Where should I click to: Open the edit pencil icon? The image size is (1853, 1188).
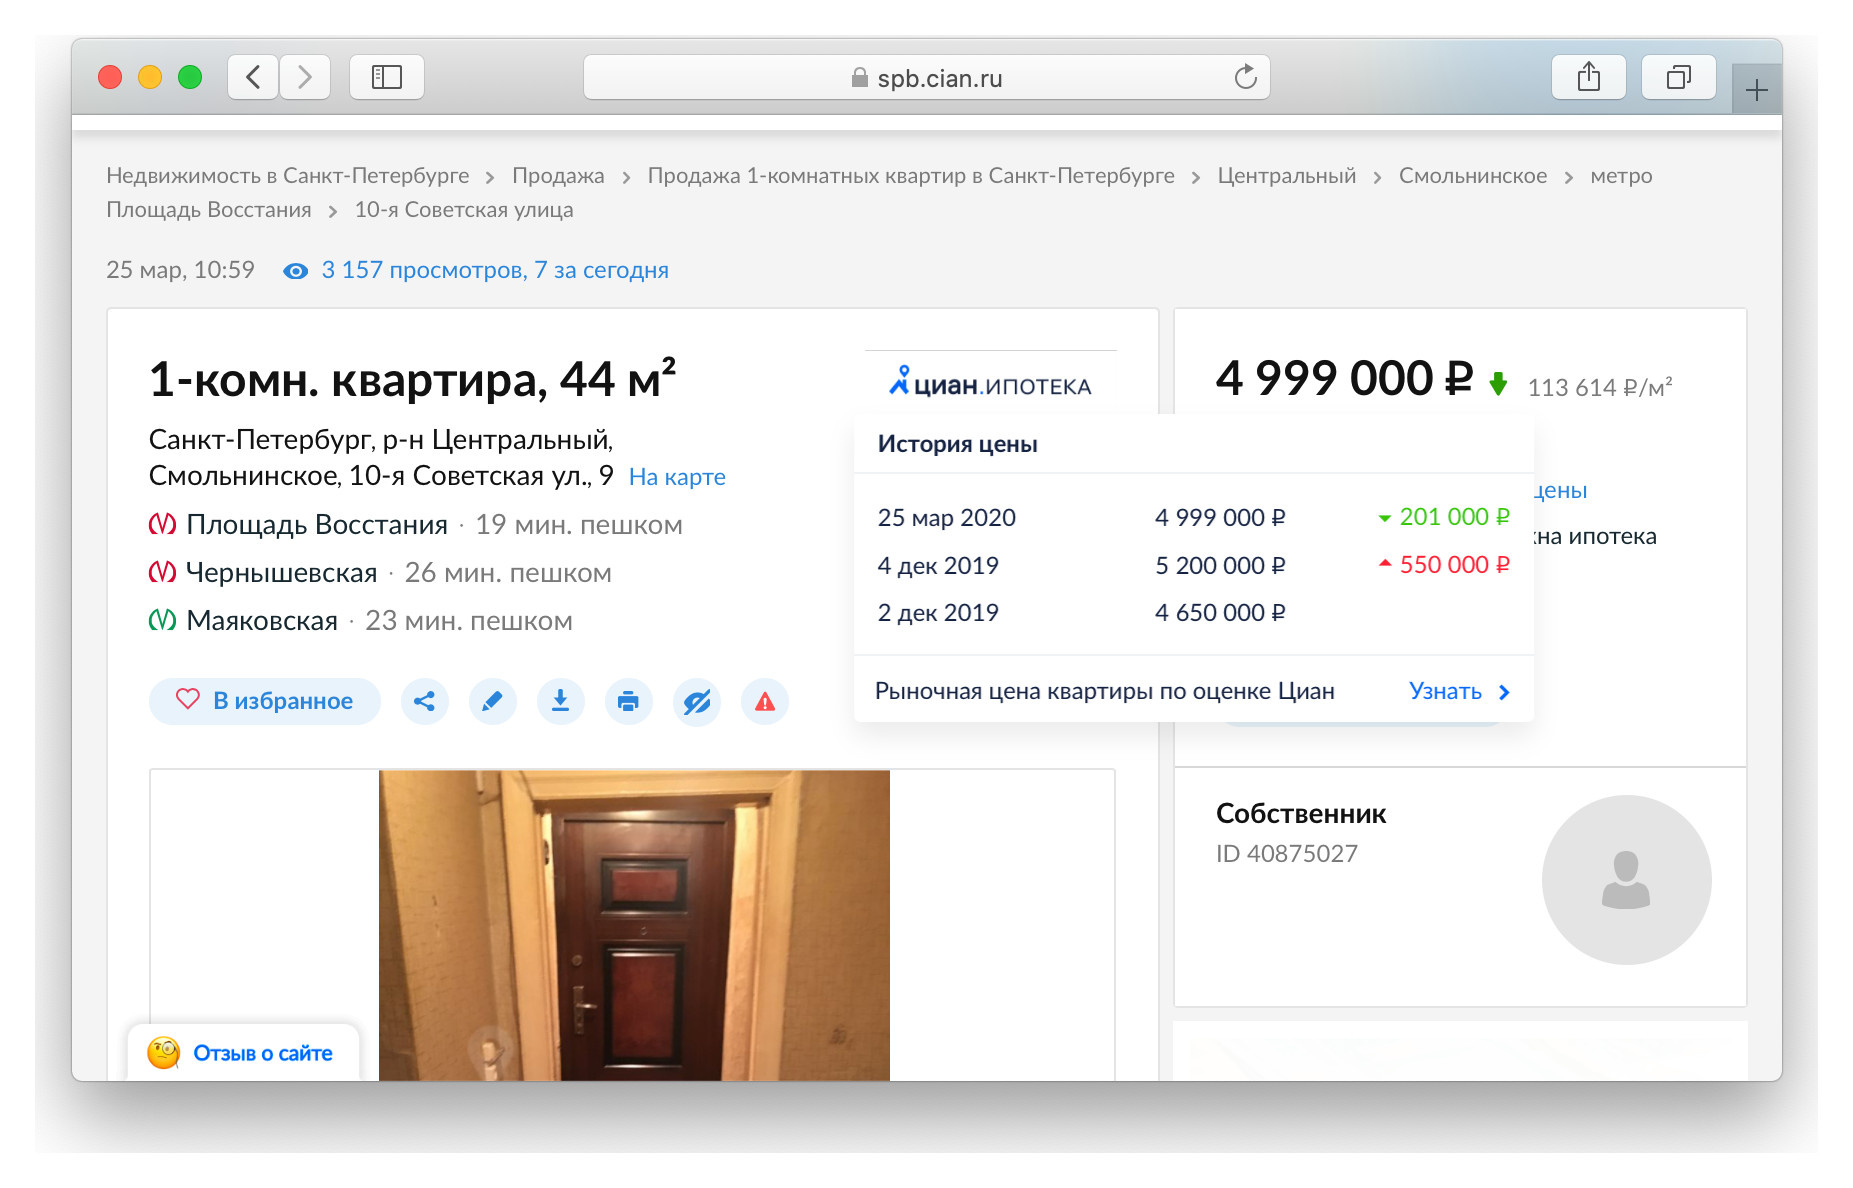click(493, 701)
